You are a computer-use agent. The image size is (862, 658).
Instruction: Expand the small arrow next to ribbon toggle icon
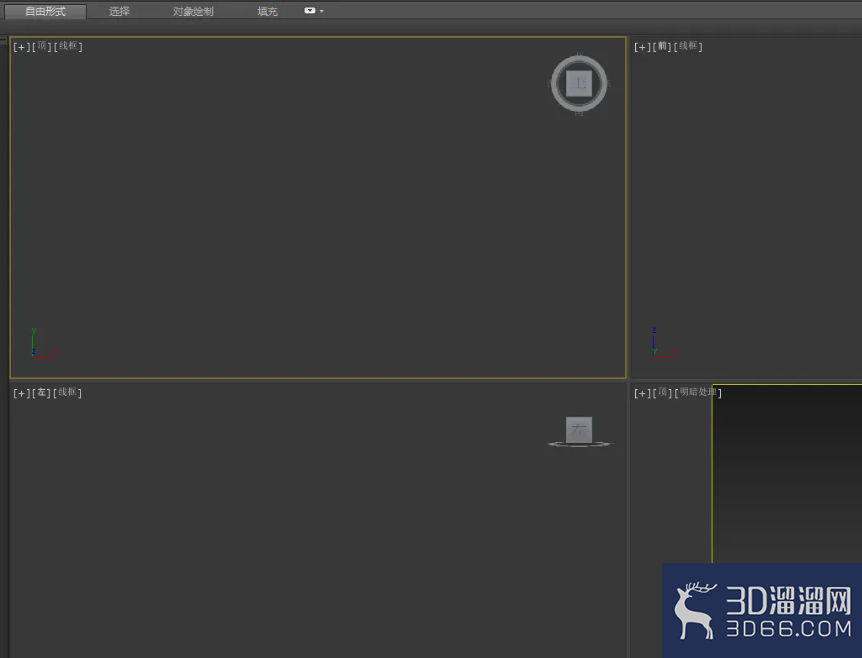tap(322, 11)
